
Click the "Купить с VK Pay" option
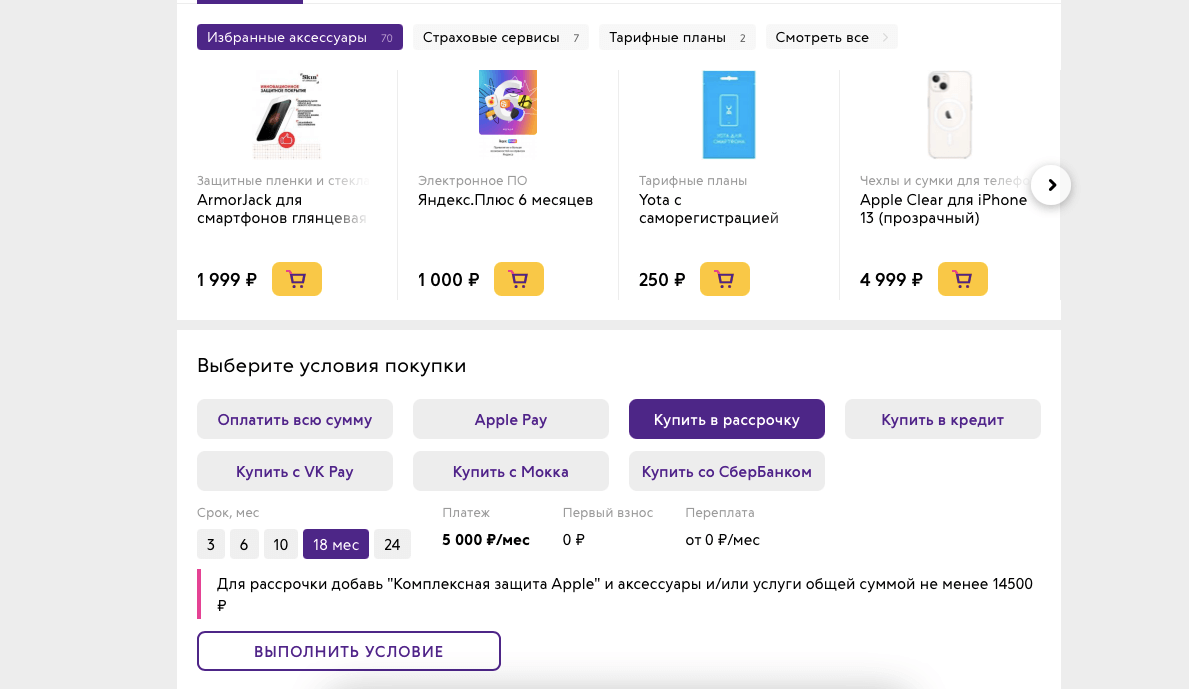point(294,470)
